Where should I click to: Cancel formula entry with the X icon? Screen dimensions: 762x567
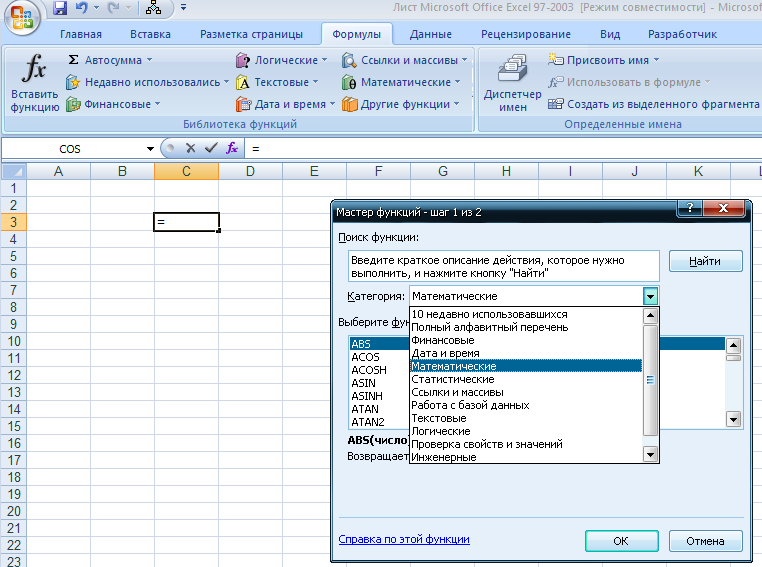[190, 148]
